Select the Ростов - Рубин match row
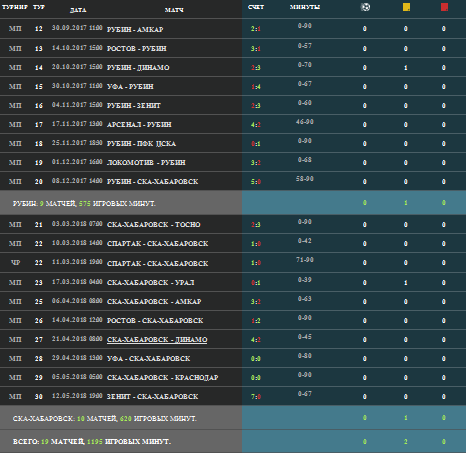466x454 pixels. [x=233, y=48]
